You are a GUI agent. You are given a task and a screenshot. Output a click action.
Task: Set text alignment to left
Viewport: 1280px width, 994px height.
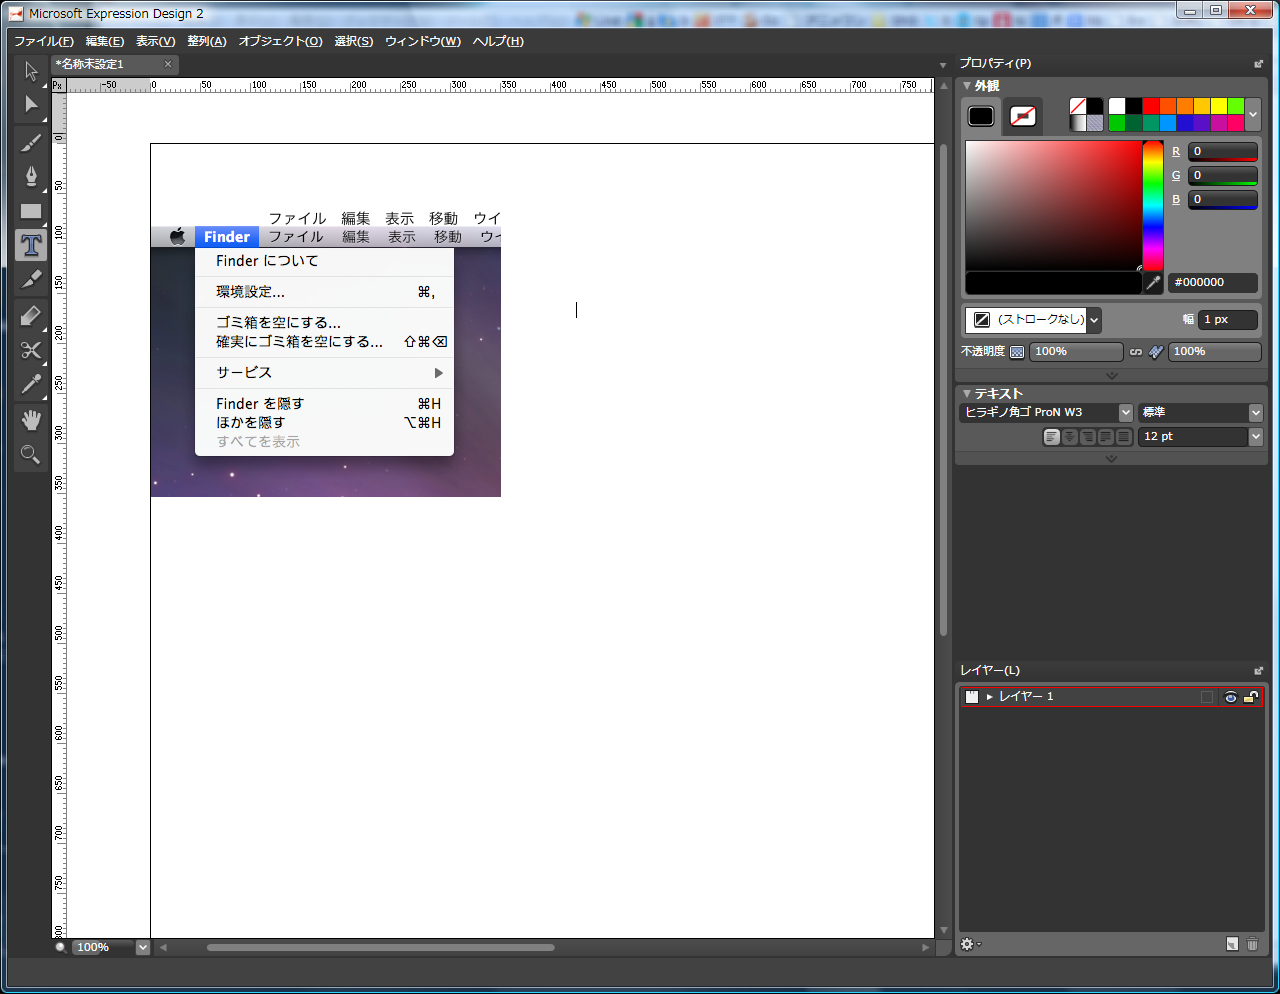click(x=1051, y=437)
